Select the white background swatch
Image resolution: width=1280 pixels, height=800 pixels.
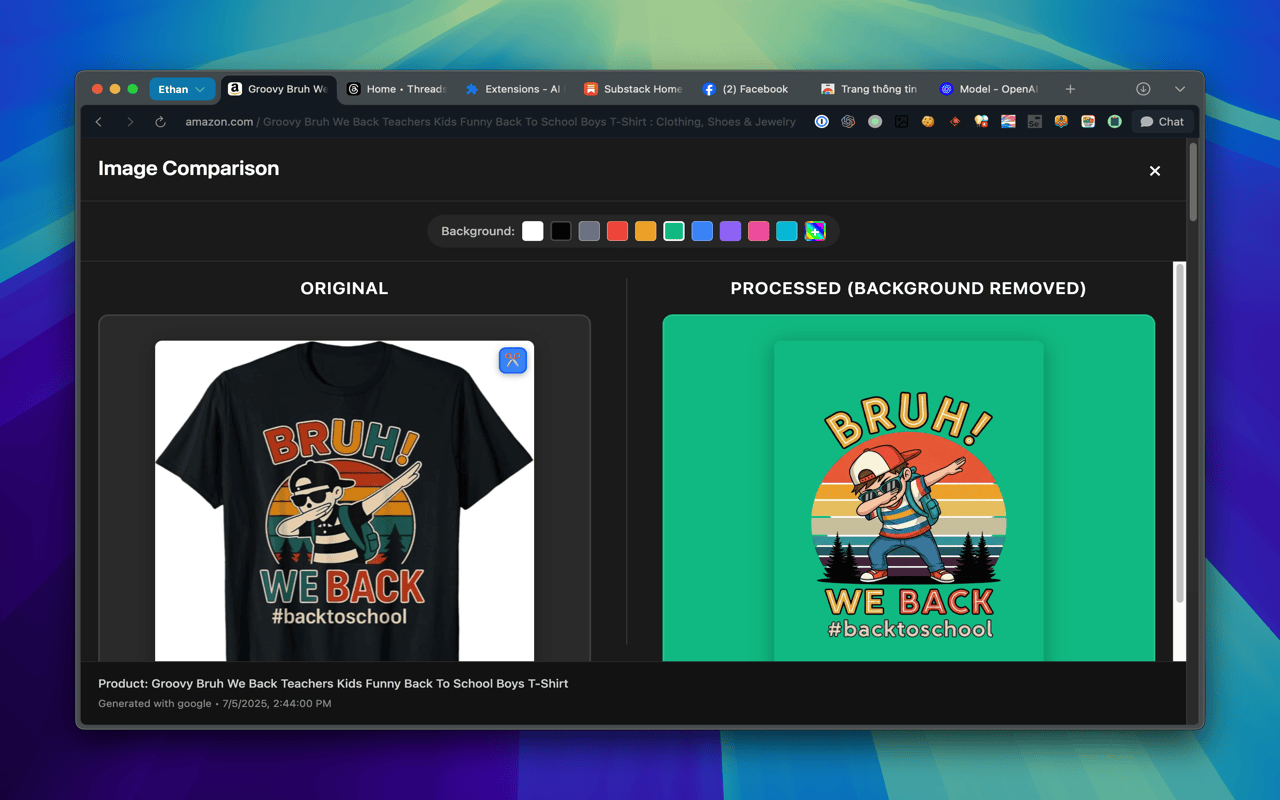533,231
